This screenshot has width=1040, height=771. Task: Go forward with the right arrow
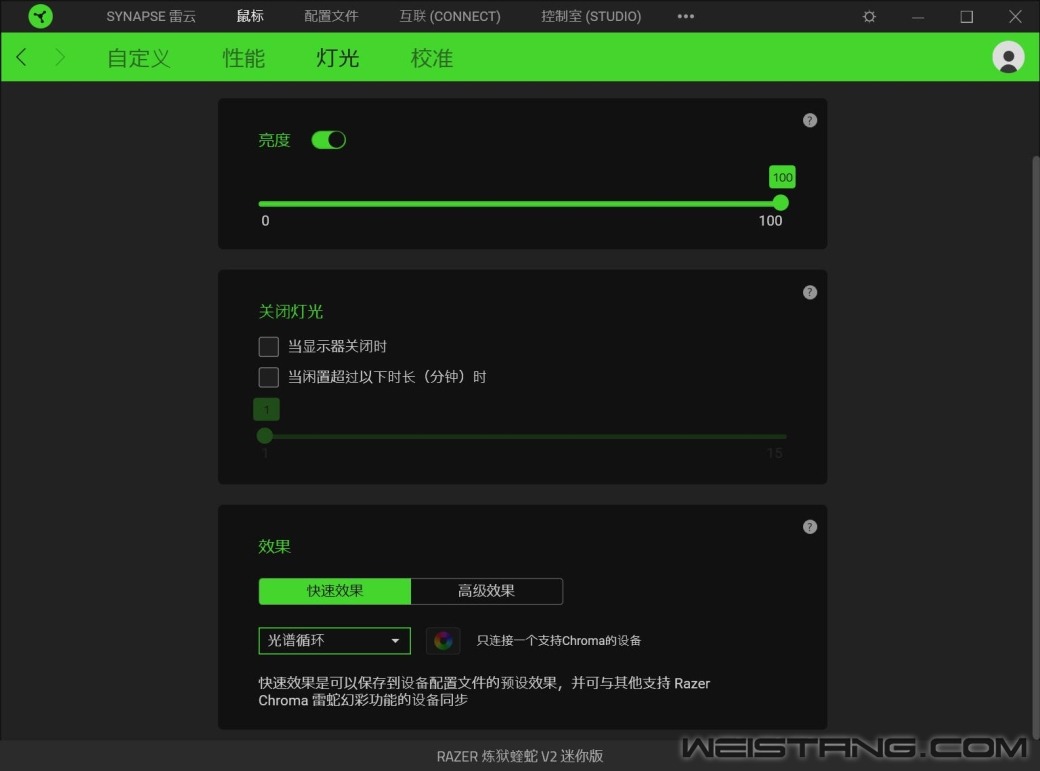pyautogui.click(x=60, y=57)
